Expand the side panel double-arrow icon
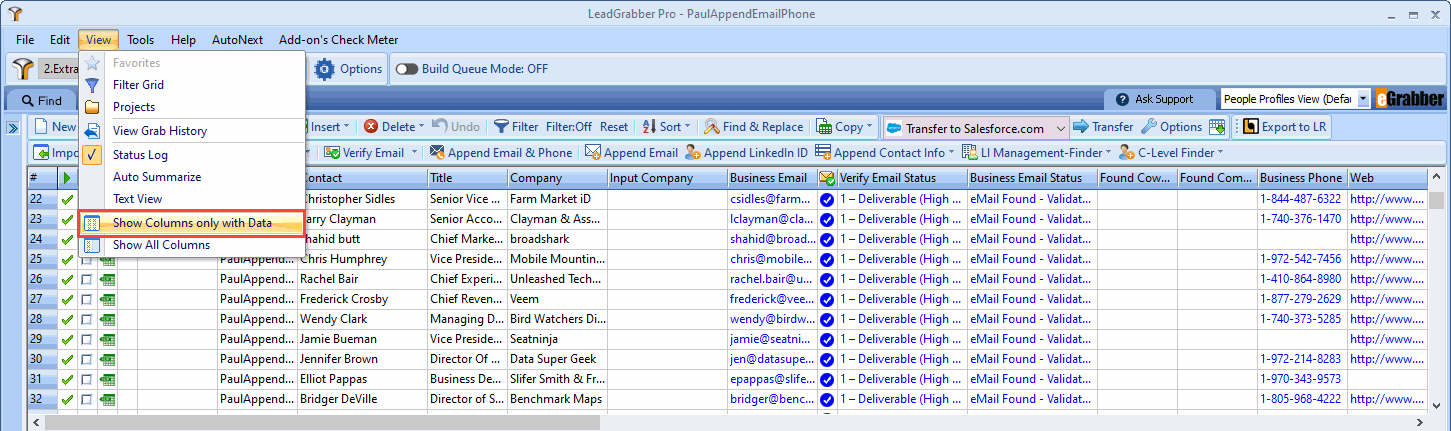 coord(13,128)
